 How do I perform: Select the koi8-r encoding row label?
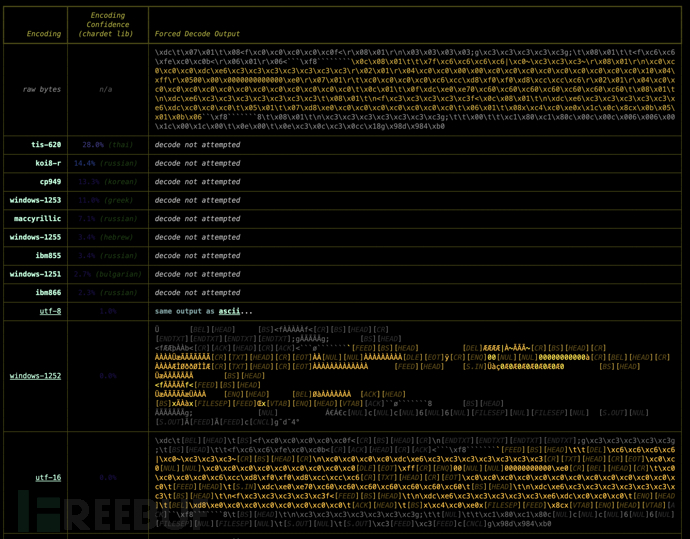49,162
